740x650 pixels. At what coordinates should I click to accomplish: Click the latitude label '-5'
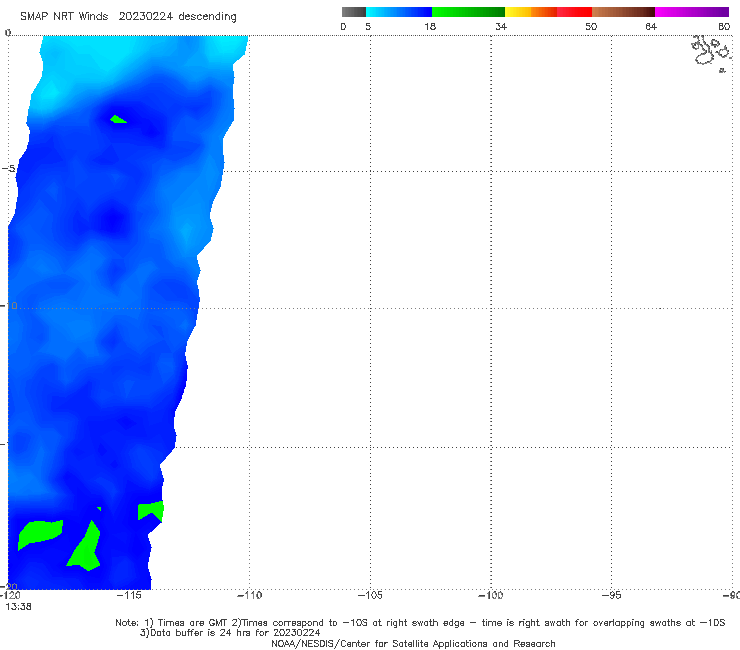pos(8,169)
